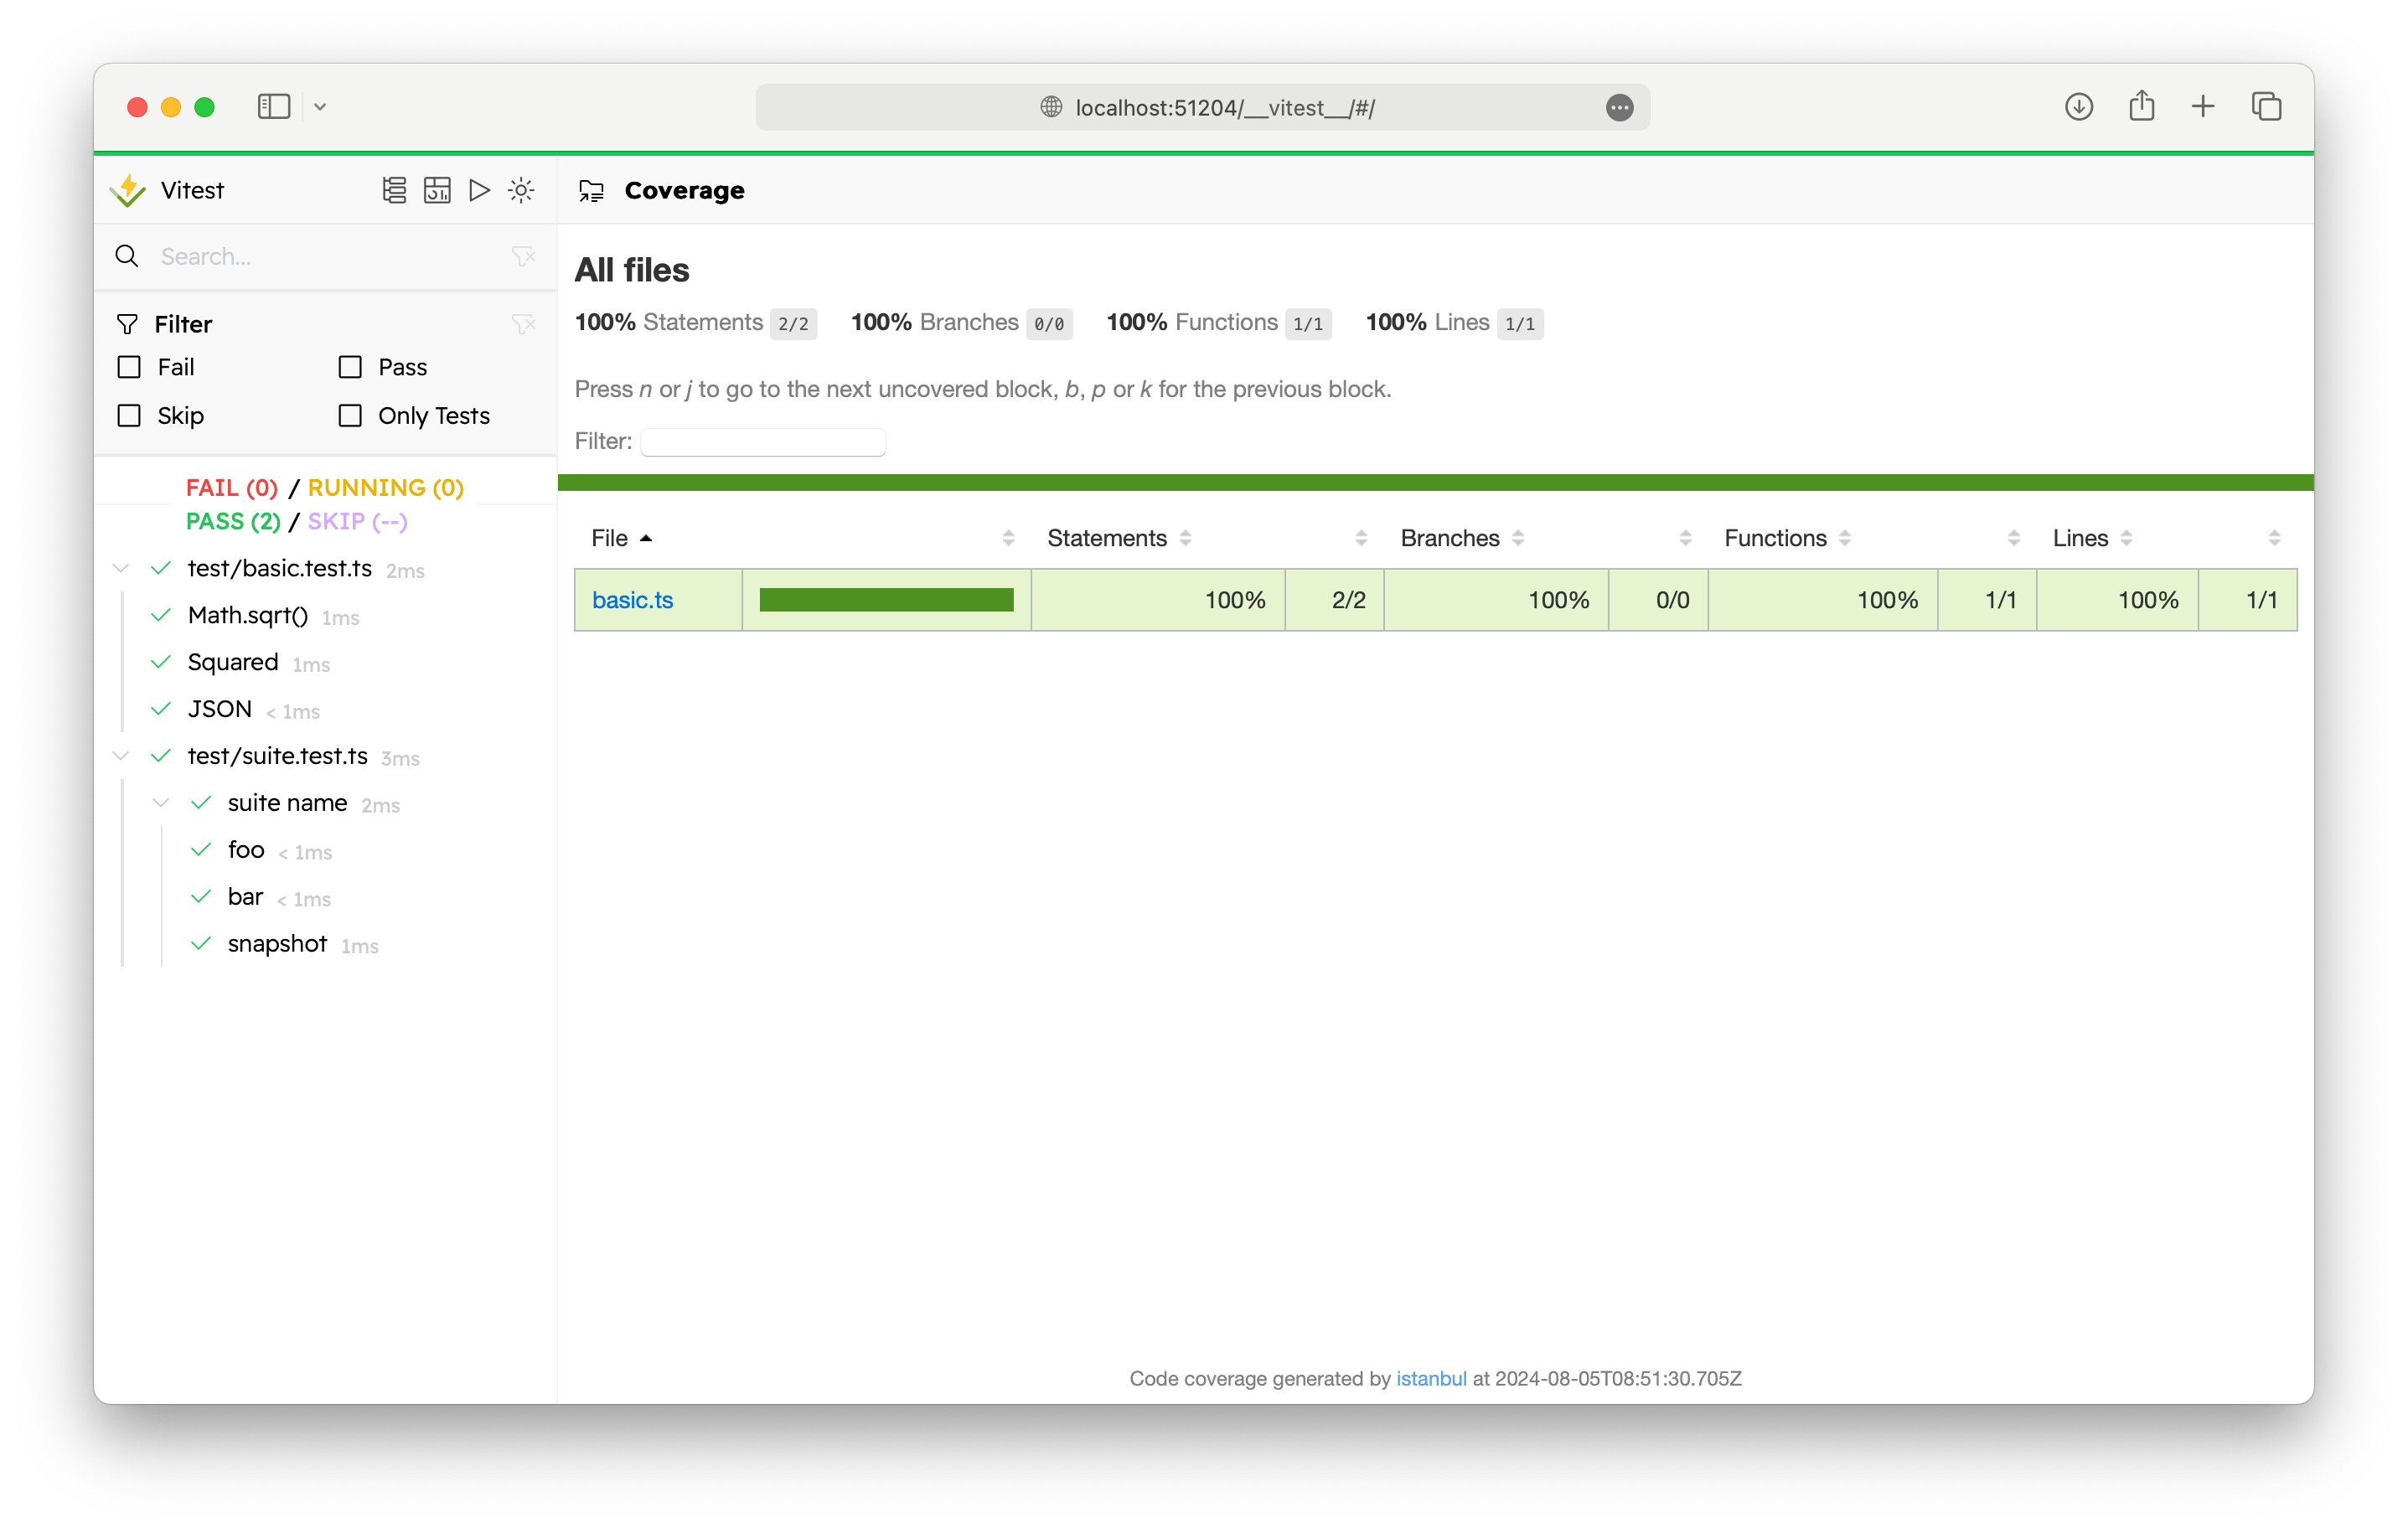Open the basic.ts coverage report link
The width and height of the screenshot is (2408, 1528).
point(633,600)
